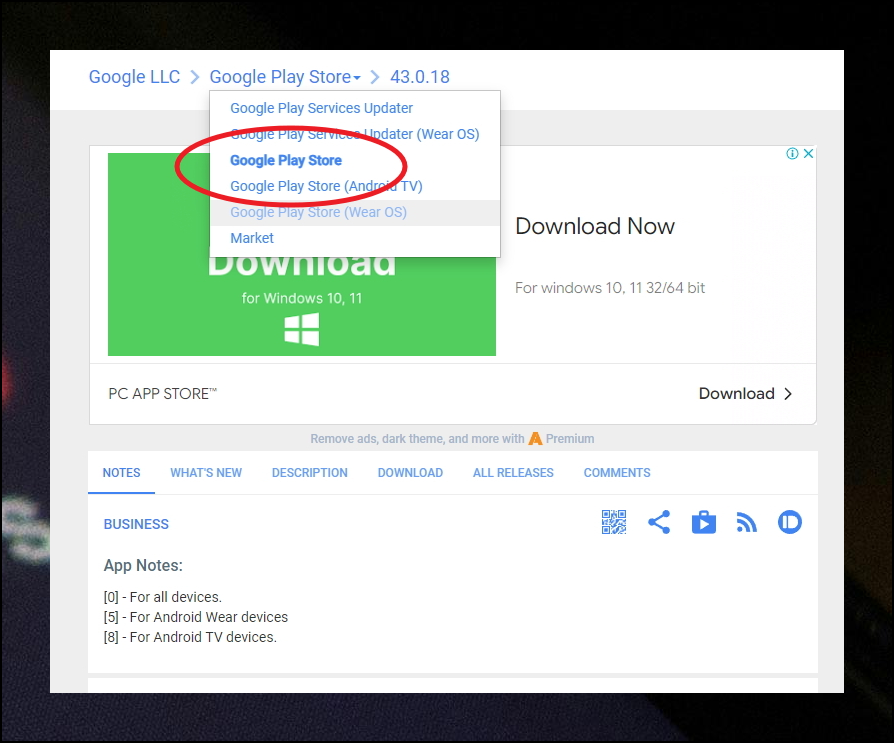Click the Download Now ad heading
This screenshot has height=743, width=894.
[x=595, y=226]
